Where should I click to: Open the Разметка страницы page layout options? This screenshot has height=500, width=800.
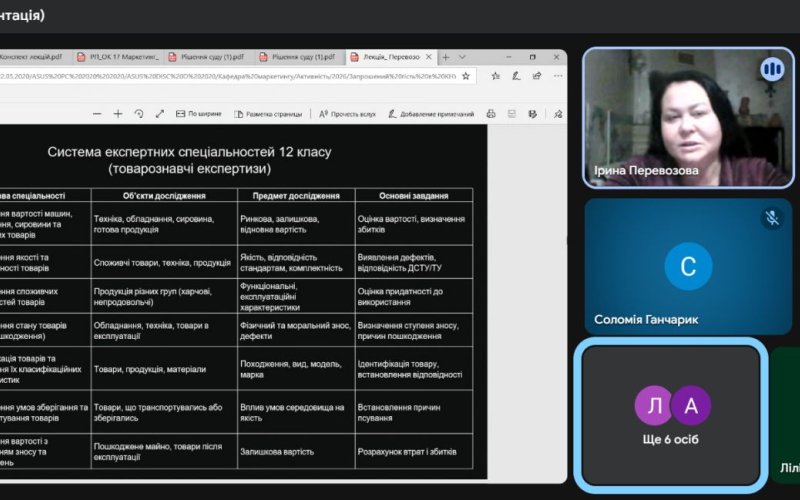tap(265, 114)
